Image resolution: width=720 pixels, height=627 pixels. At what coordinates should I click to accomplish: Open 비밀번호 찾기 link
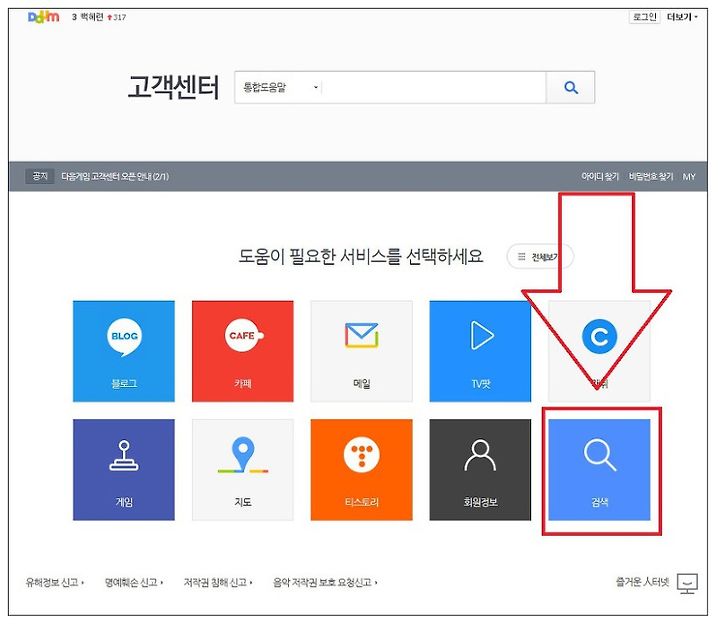651,176
